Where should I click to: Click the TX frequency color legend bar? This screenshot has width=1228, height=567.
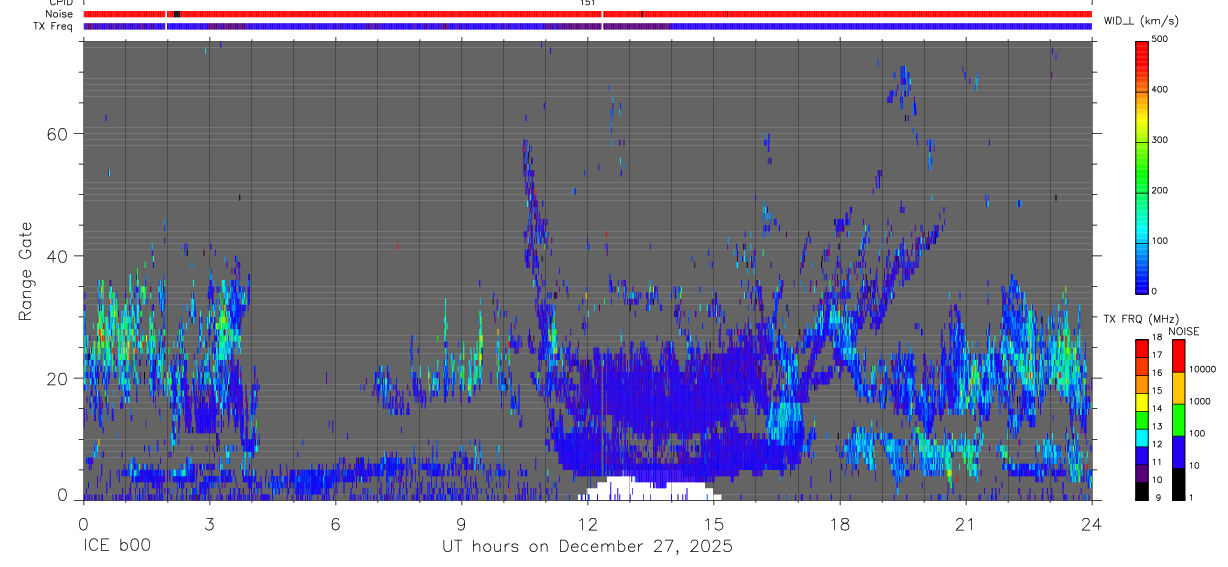pos(1142,420)
